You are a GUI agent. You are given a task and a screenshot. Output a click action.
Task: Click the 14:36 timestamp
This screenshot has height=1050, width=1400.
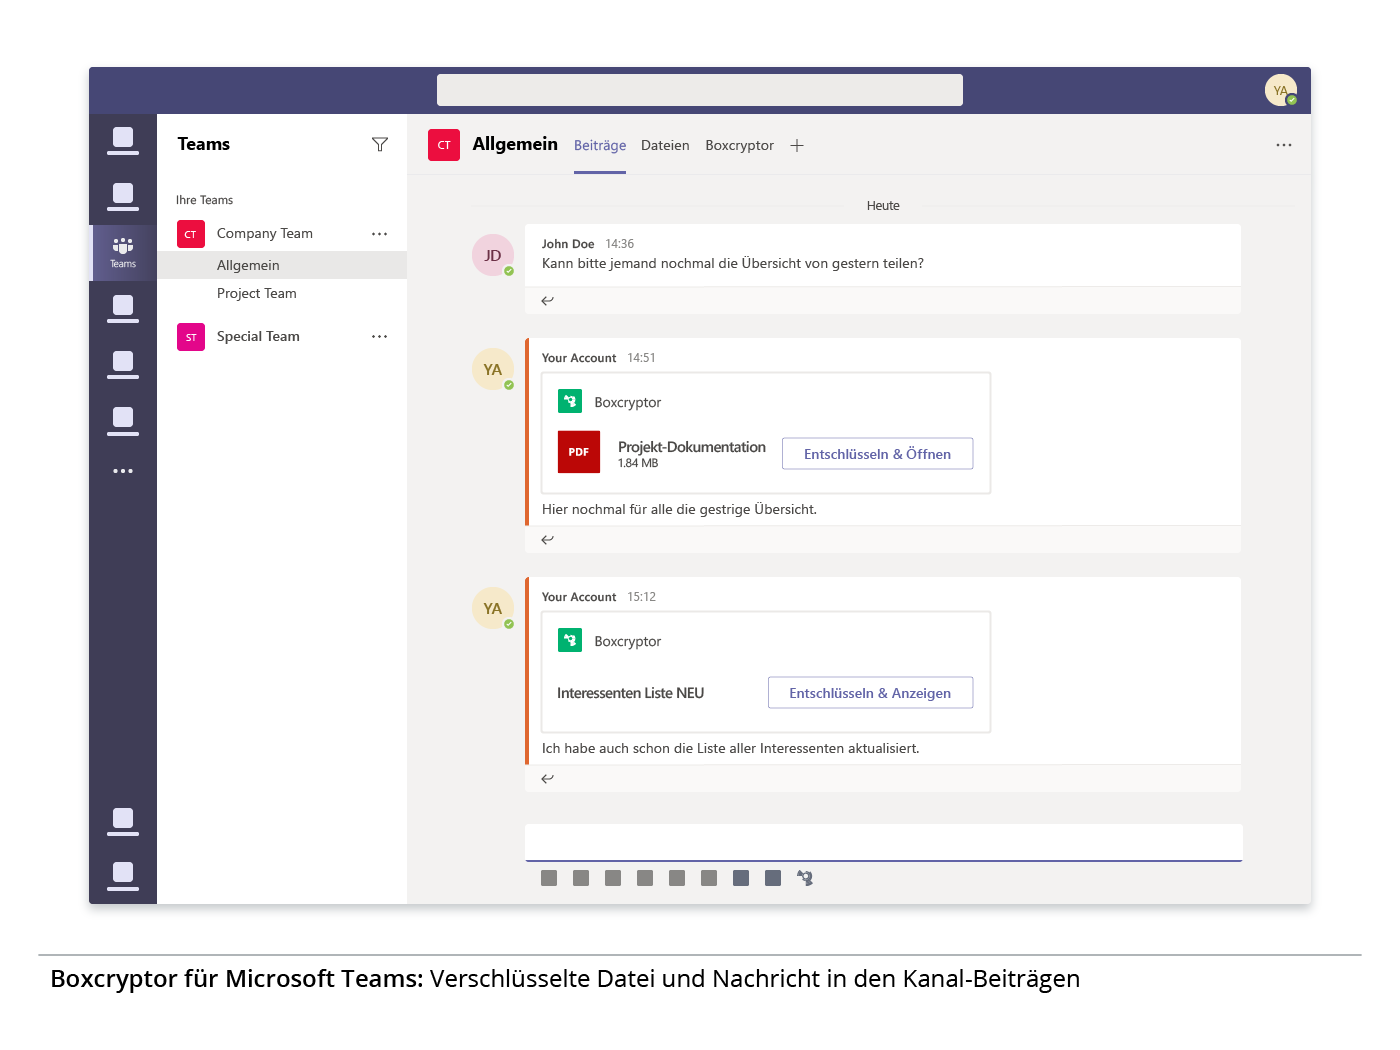620,244
